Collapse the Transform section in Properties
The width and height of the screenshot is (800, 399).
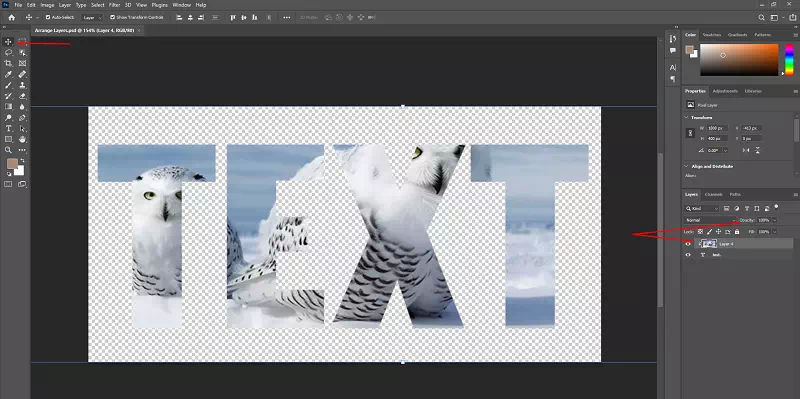click(687, 117)
